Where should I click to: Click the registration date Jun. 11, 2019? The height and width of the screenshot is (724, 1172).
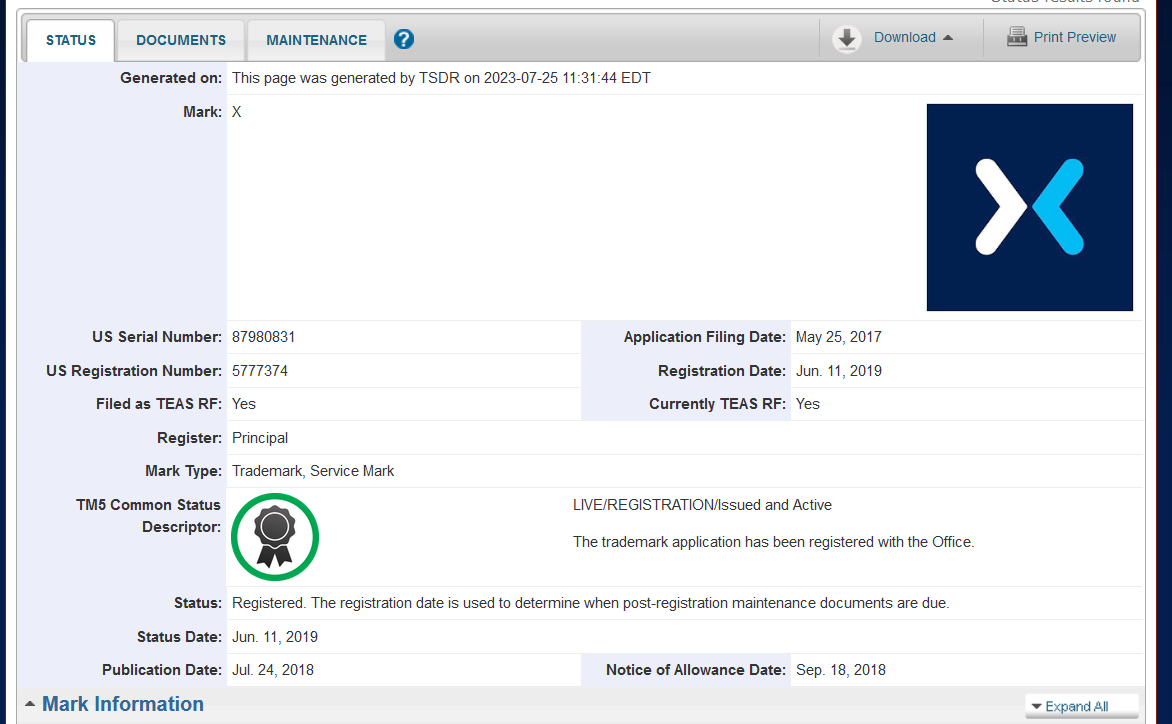pyautogui.click(x=839, y=371)
